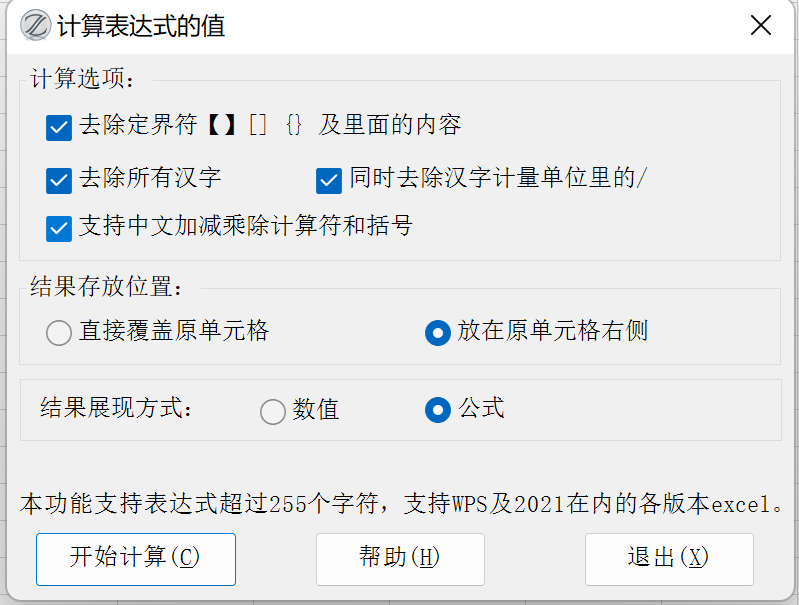Image resolution: width=799 pixels, height=605 pixels.
Task: Click the footer note about 255个字符
Action: point(400,503)
